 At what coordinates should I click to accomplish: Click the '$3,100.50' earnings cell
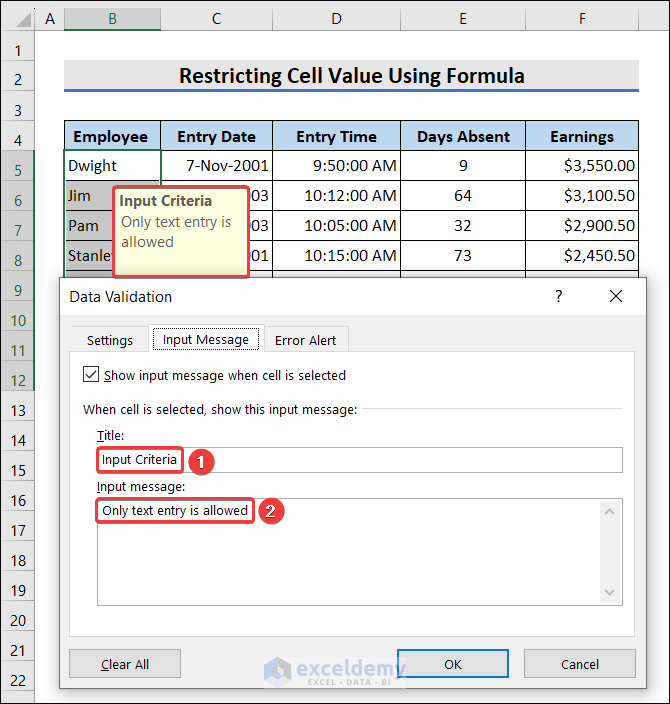point(582,196)
